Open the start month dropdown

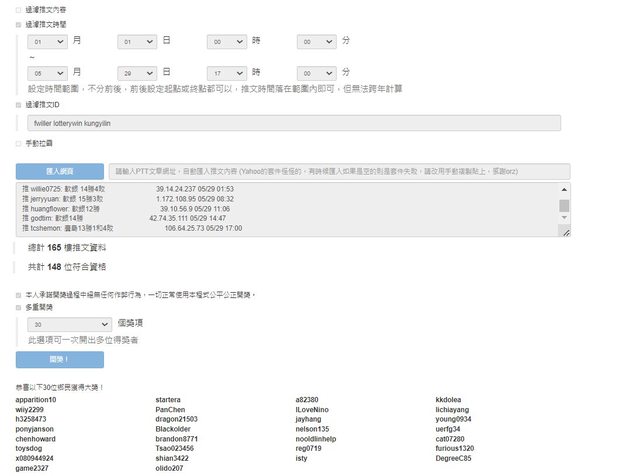(x=48, y=42)
